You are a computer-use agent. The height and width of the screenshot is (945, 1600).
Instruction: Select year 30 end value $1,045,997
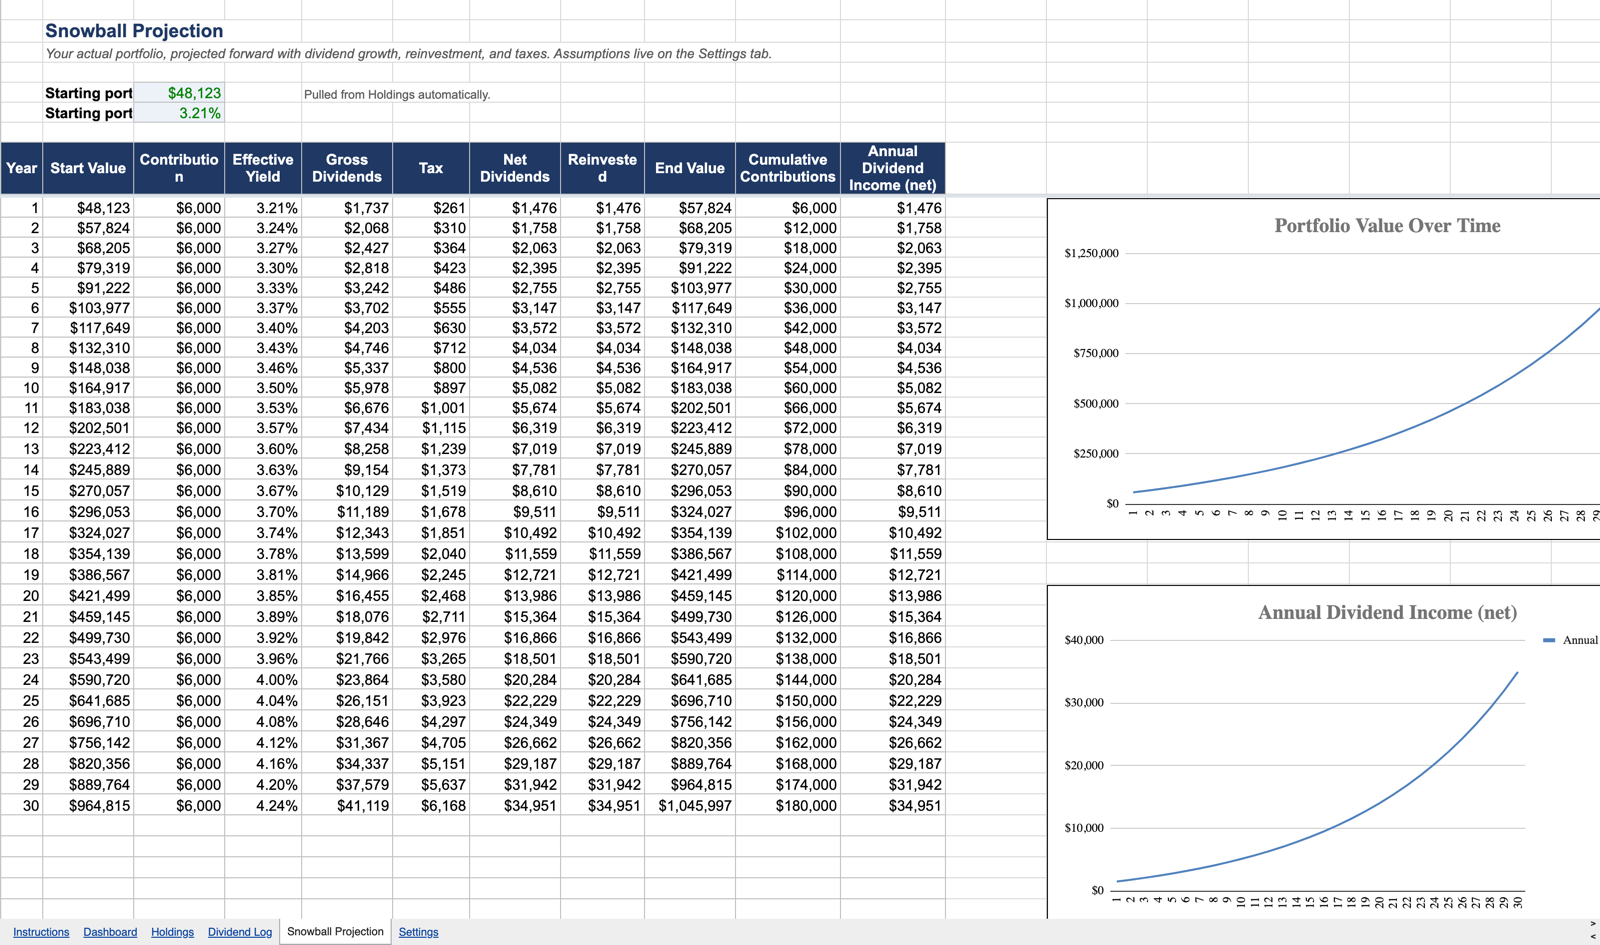tap(690, 805)
